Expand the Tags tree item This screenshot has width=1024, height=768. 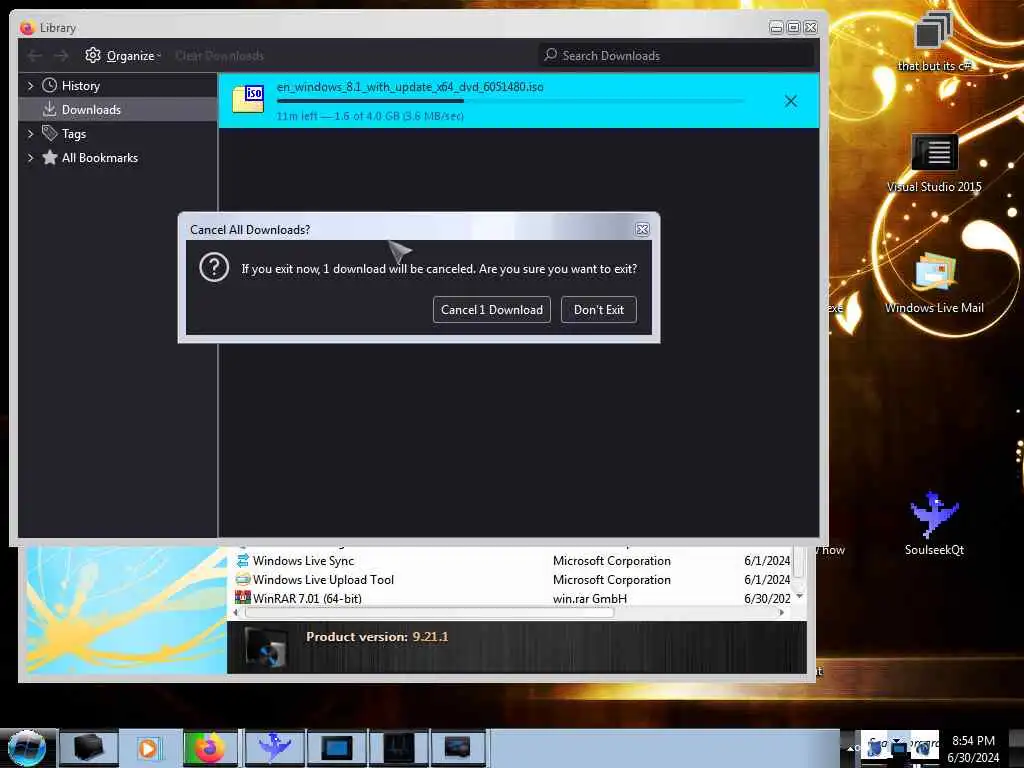[30, 134]
